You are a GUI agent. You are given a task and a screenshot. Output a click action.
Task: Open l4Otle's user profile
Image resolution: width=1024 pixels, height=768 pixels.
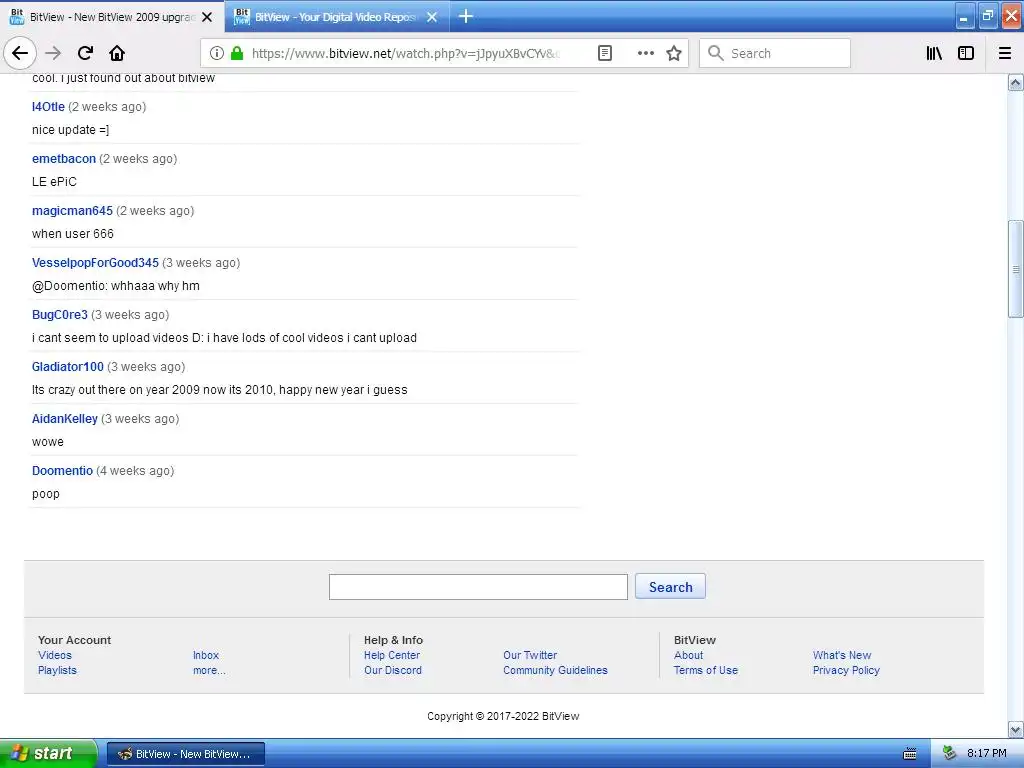pos(48,106)
